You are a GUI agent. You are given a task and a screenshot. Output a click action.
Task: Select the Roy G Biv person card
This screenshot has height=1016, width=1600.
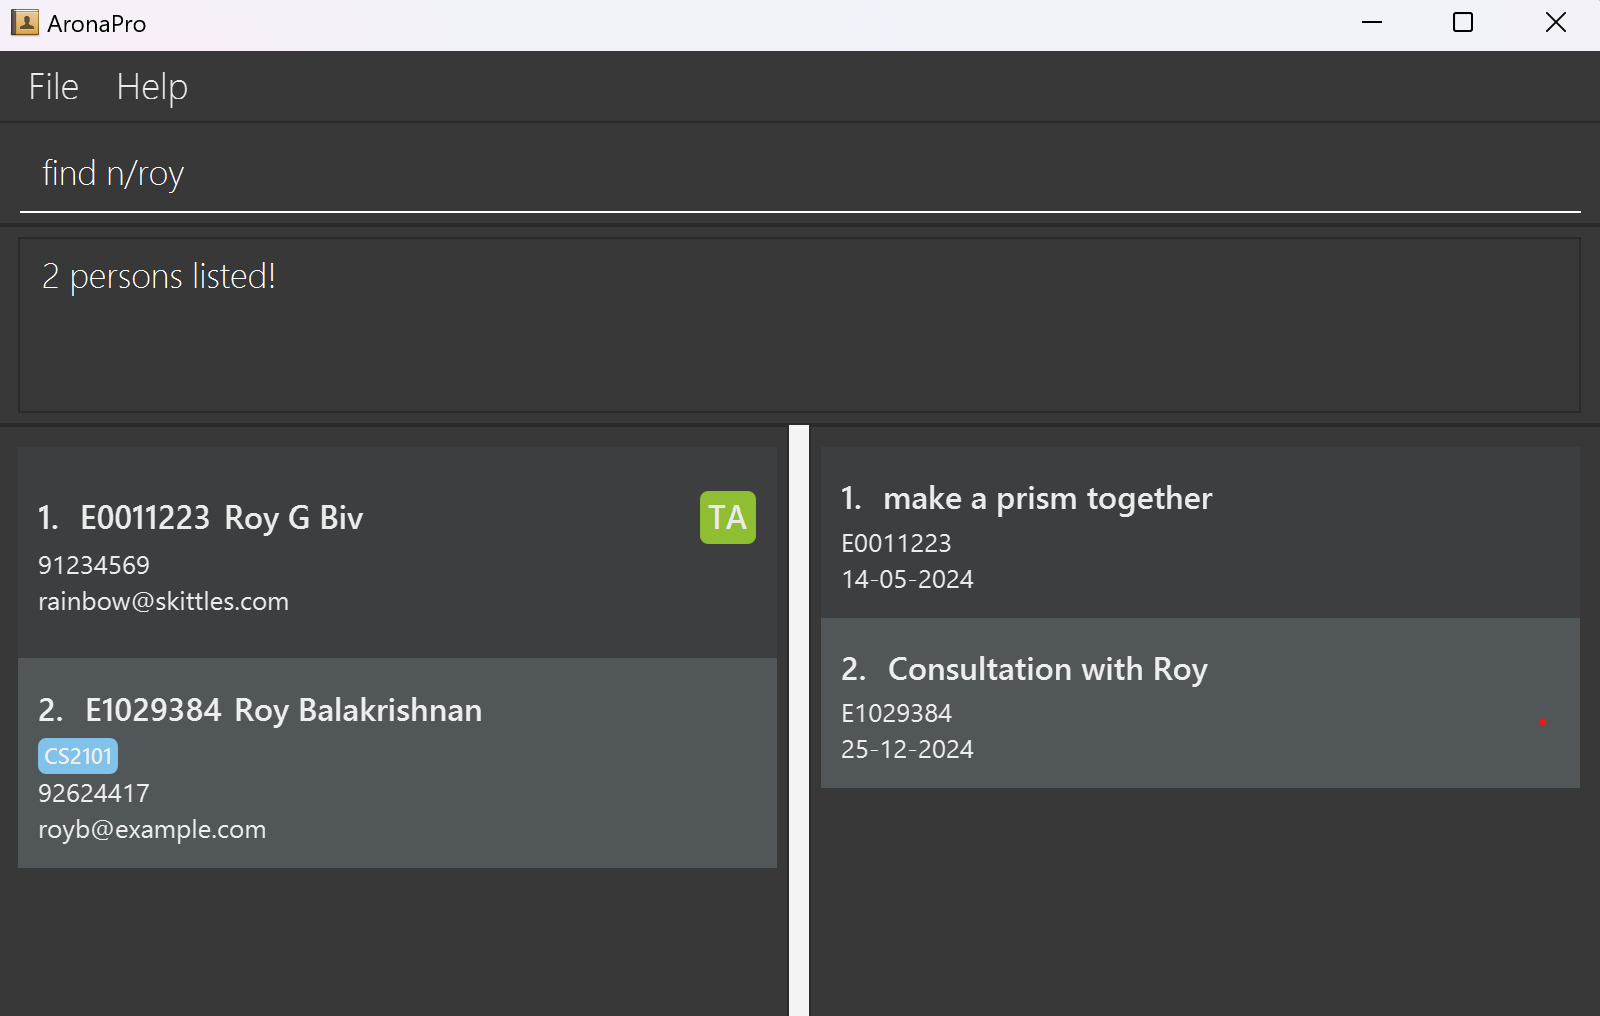click(397, 553)
